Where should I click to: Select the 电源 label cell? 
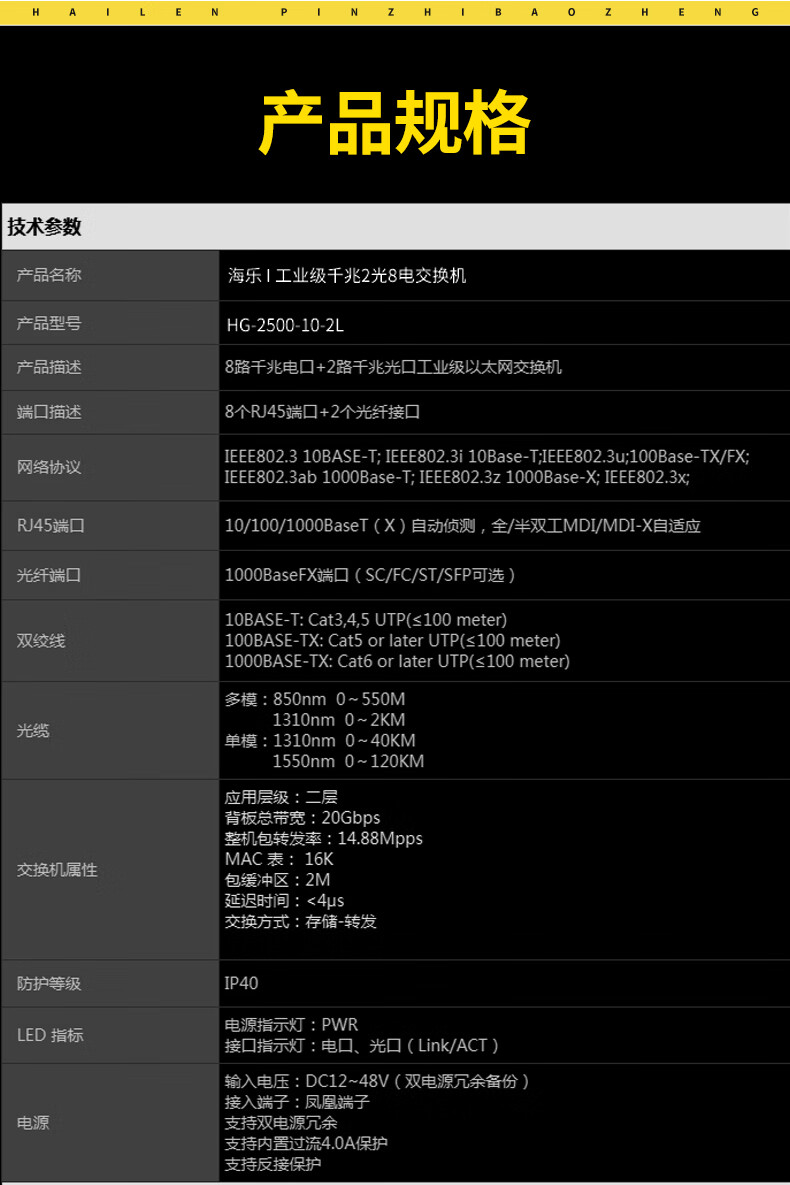110,1123
